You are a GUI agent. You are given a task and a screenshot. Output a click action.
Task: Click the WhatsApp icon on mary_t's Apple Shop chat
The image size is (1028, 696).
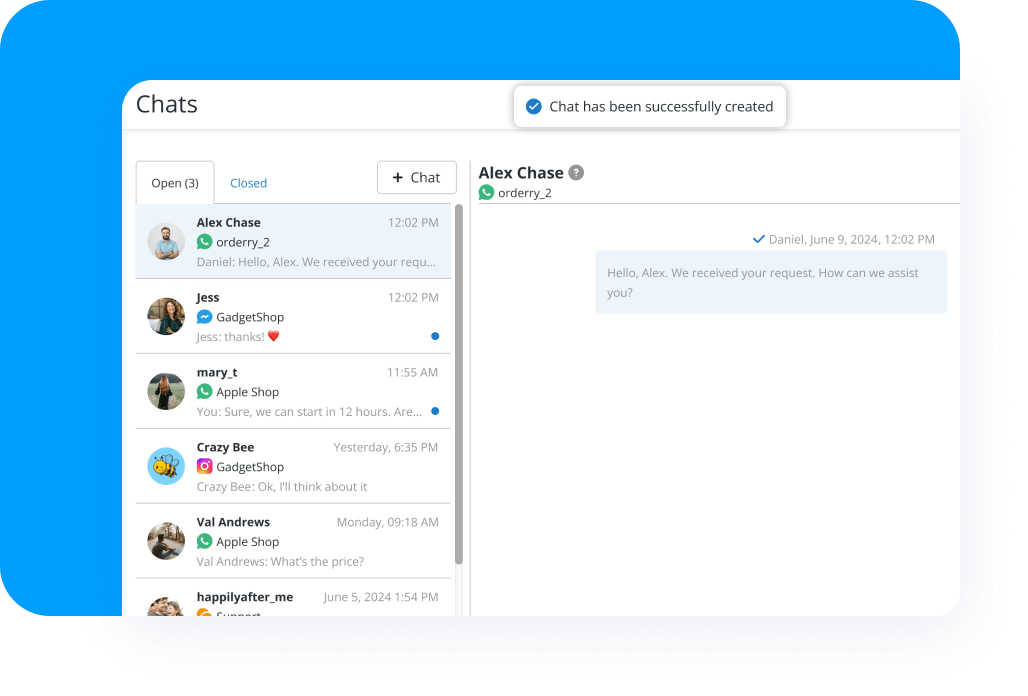coord(205,392)
